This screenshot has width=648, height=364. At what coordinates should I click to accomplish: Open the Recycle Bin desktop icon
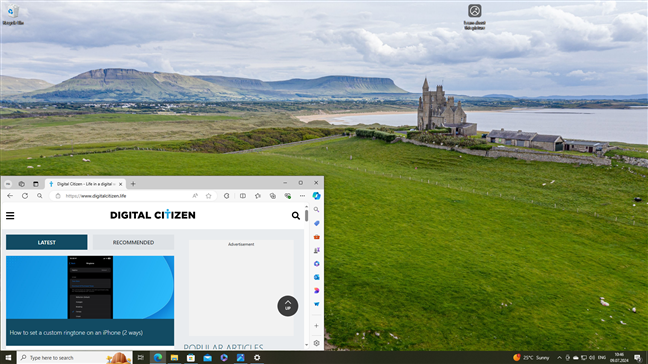[x=13, y=15]
